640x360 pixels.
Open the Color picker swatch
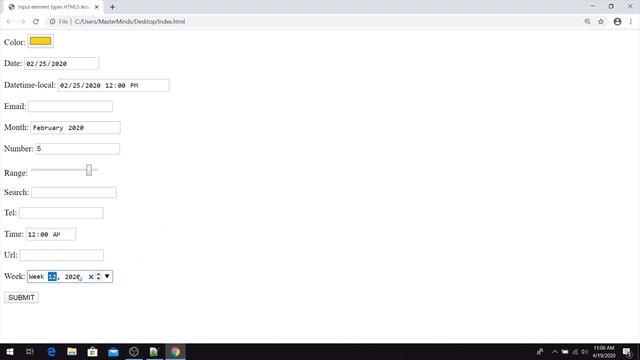(40, 41)
